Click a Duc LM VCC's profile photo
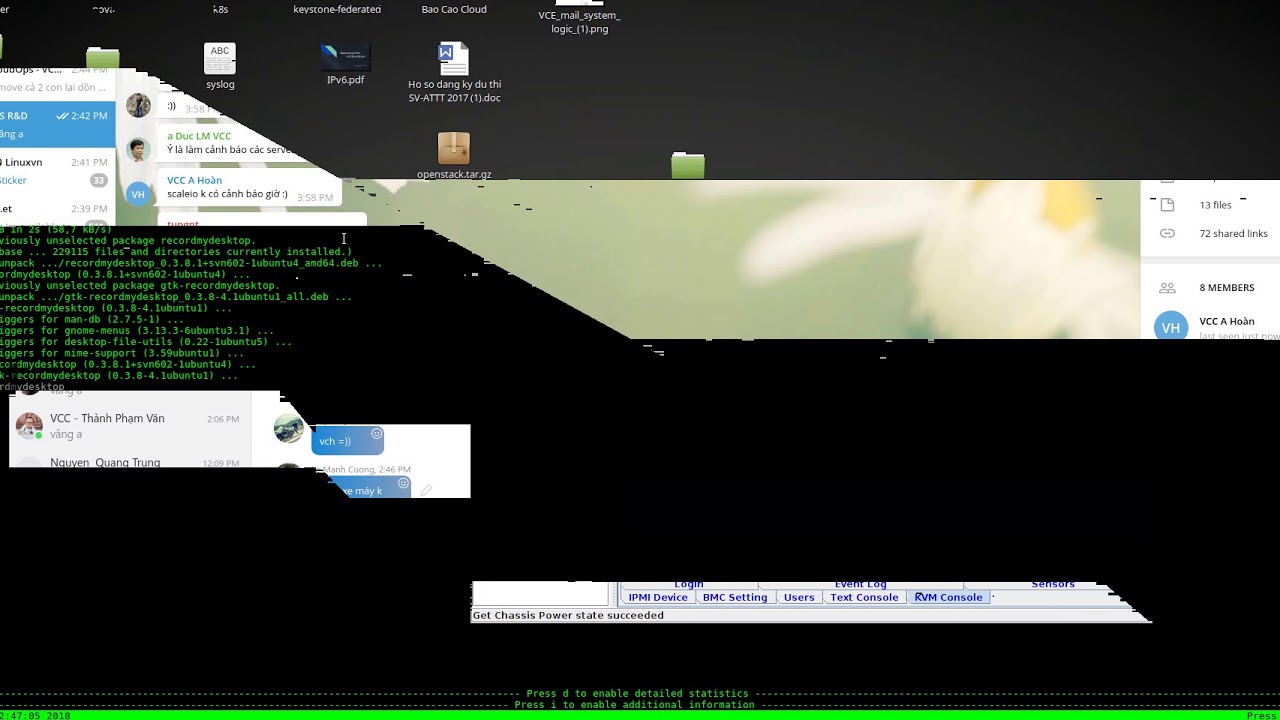Viewport: 1280px width, 720px height. [x=138, y=149]
